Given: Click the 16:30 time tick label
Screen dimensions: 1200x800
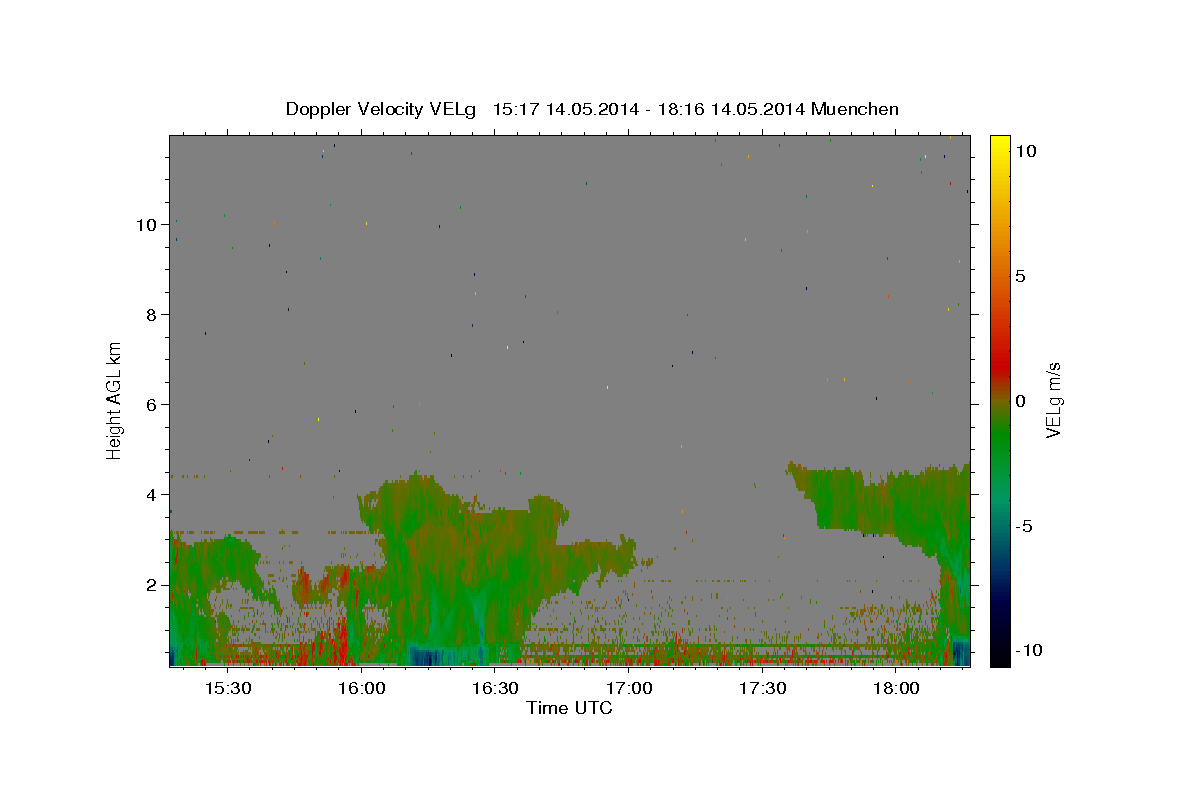Looking at the screenshot, I should coord(496,689).
